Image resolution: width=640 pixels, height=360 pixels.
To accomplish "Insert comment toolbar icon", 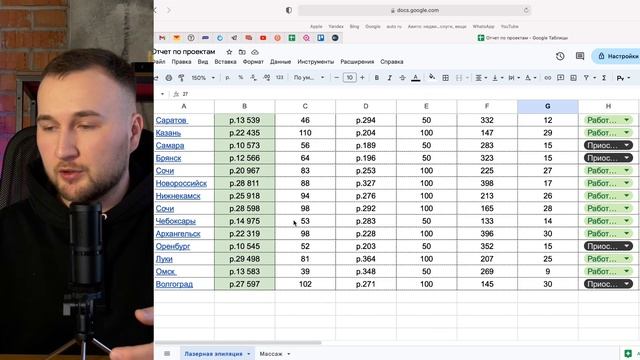I will click(560, 78).
